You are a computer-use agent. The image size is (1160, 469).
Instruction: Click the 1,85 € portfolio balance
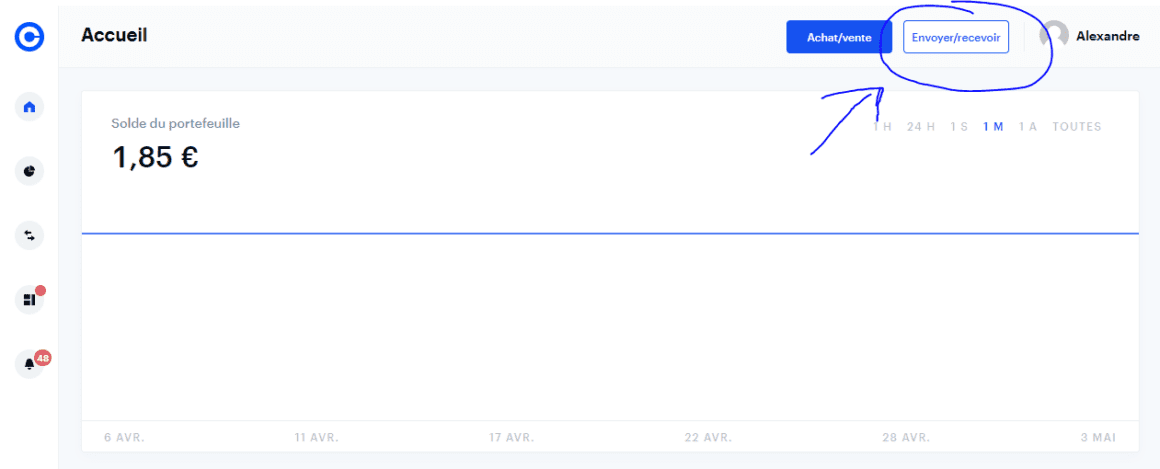[155, 157]
